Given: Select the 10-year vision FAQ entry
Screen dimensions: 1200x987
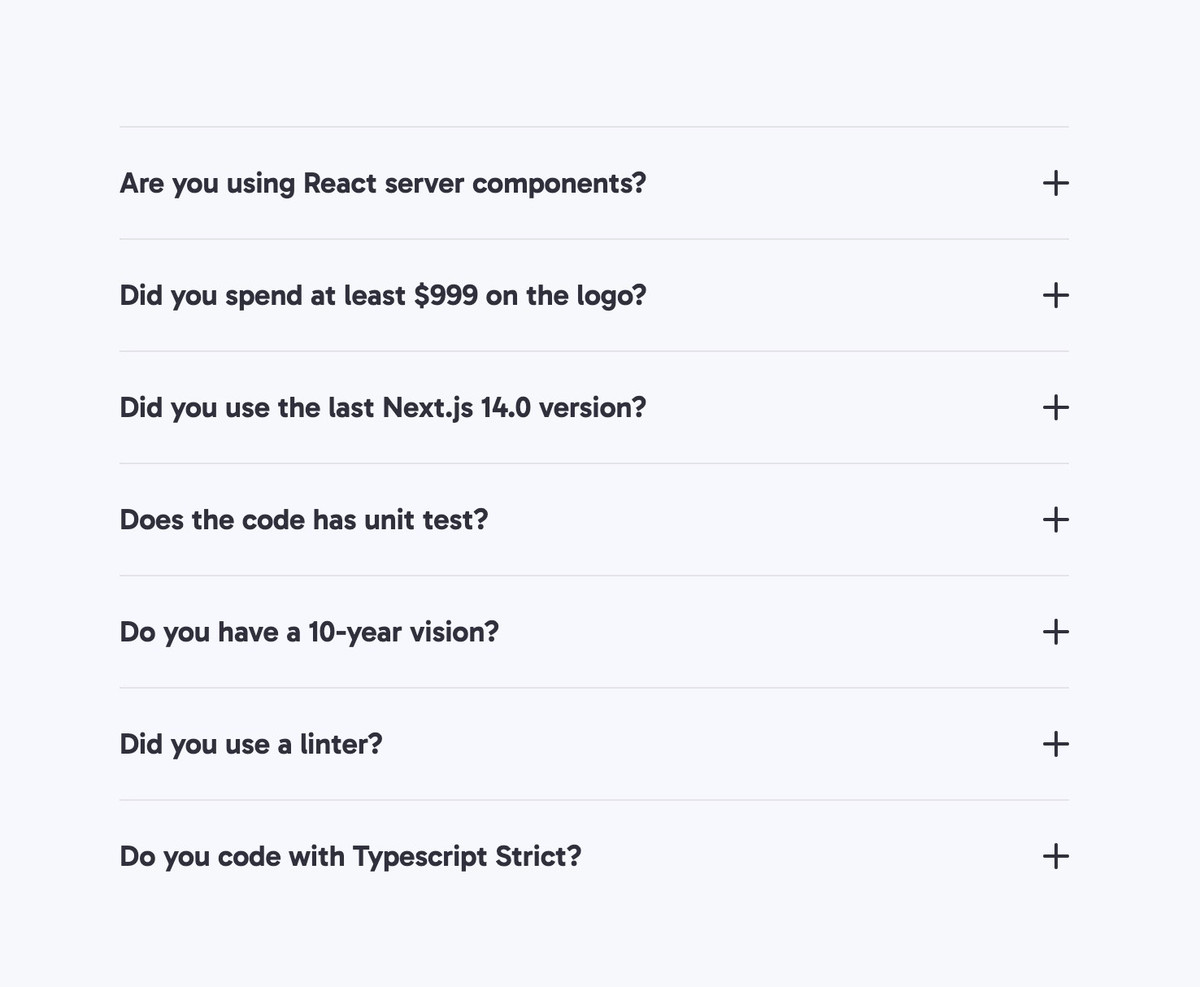Looking at the screenshot, I should (594, 631).
